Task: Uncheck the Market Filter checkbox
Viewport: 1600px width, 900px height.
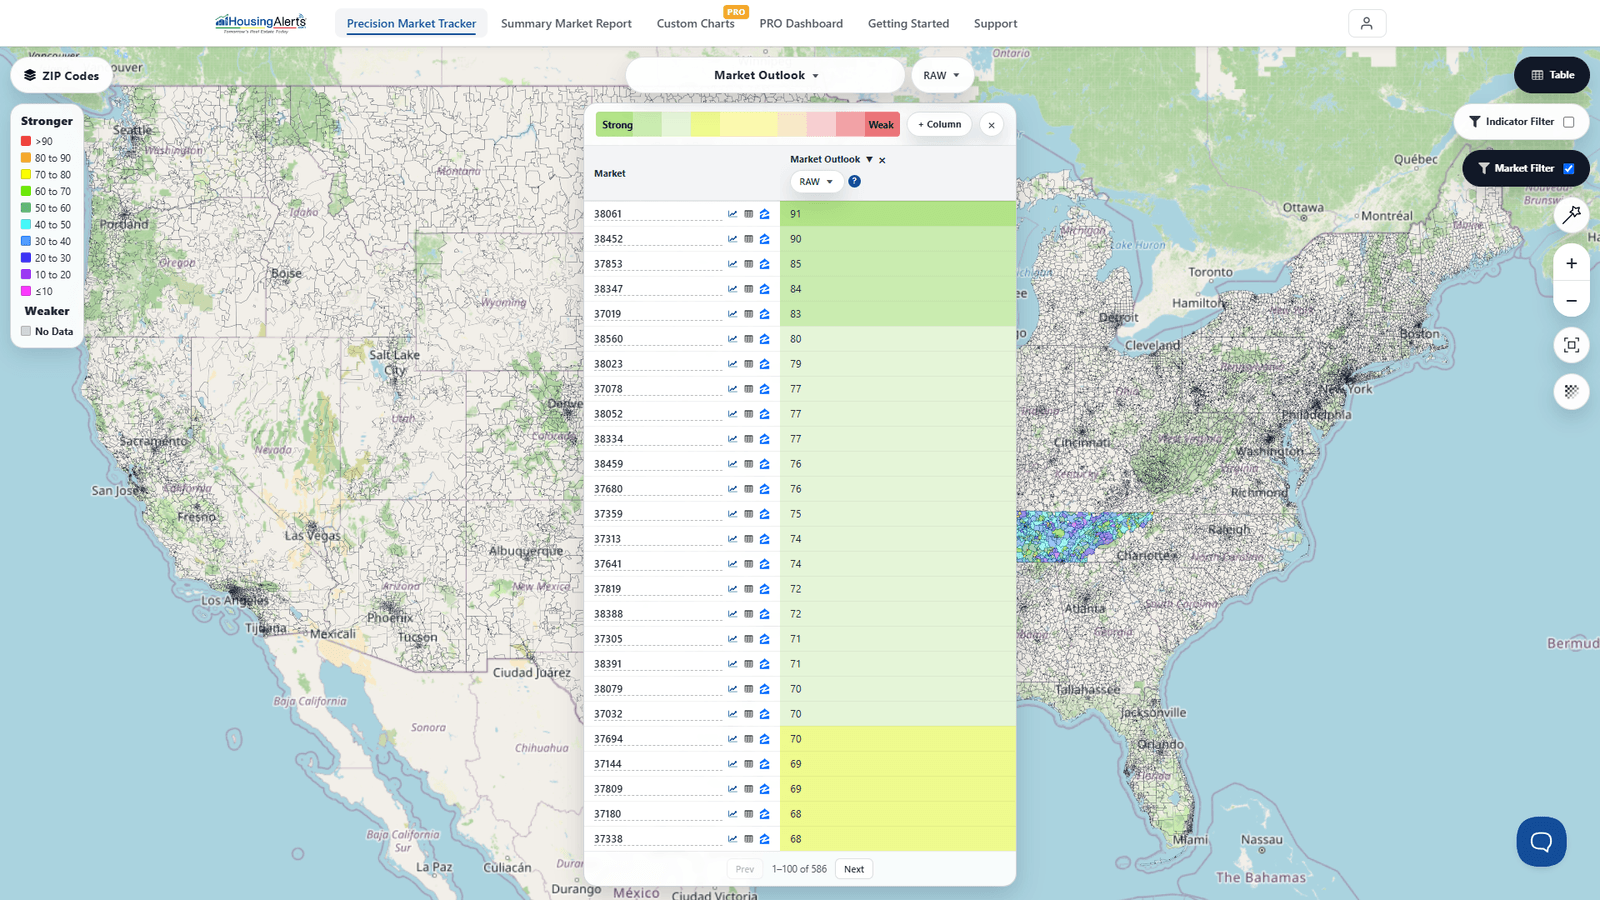Action: tap(1568, 169)
